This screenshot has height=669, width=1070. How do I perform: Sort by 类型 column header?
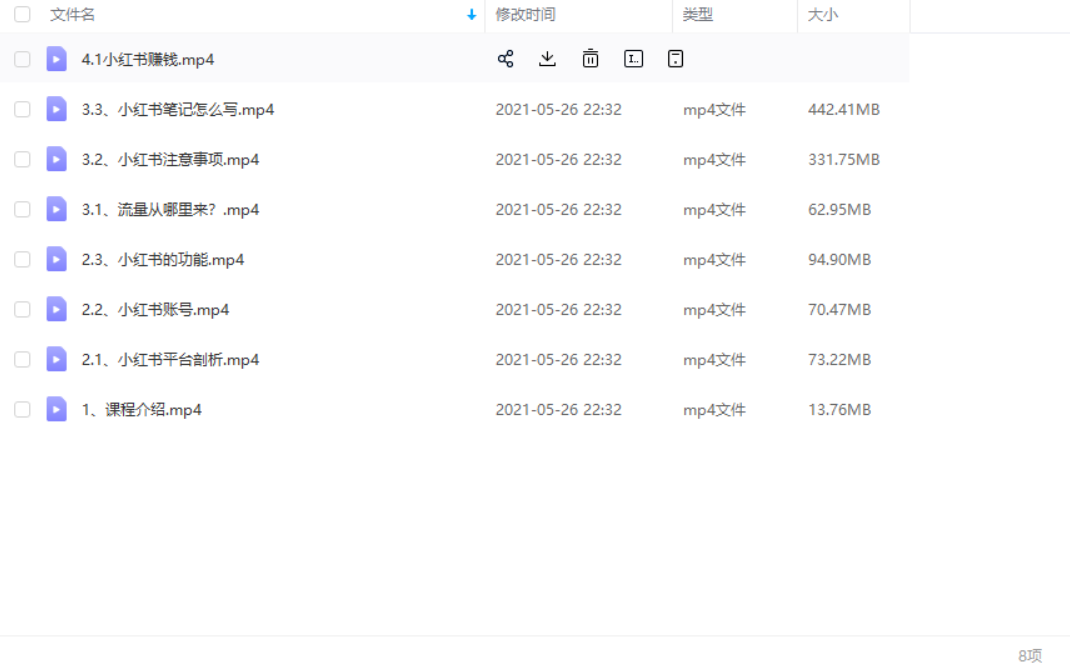697,14
